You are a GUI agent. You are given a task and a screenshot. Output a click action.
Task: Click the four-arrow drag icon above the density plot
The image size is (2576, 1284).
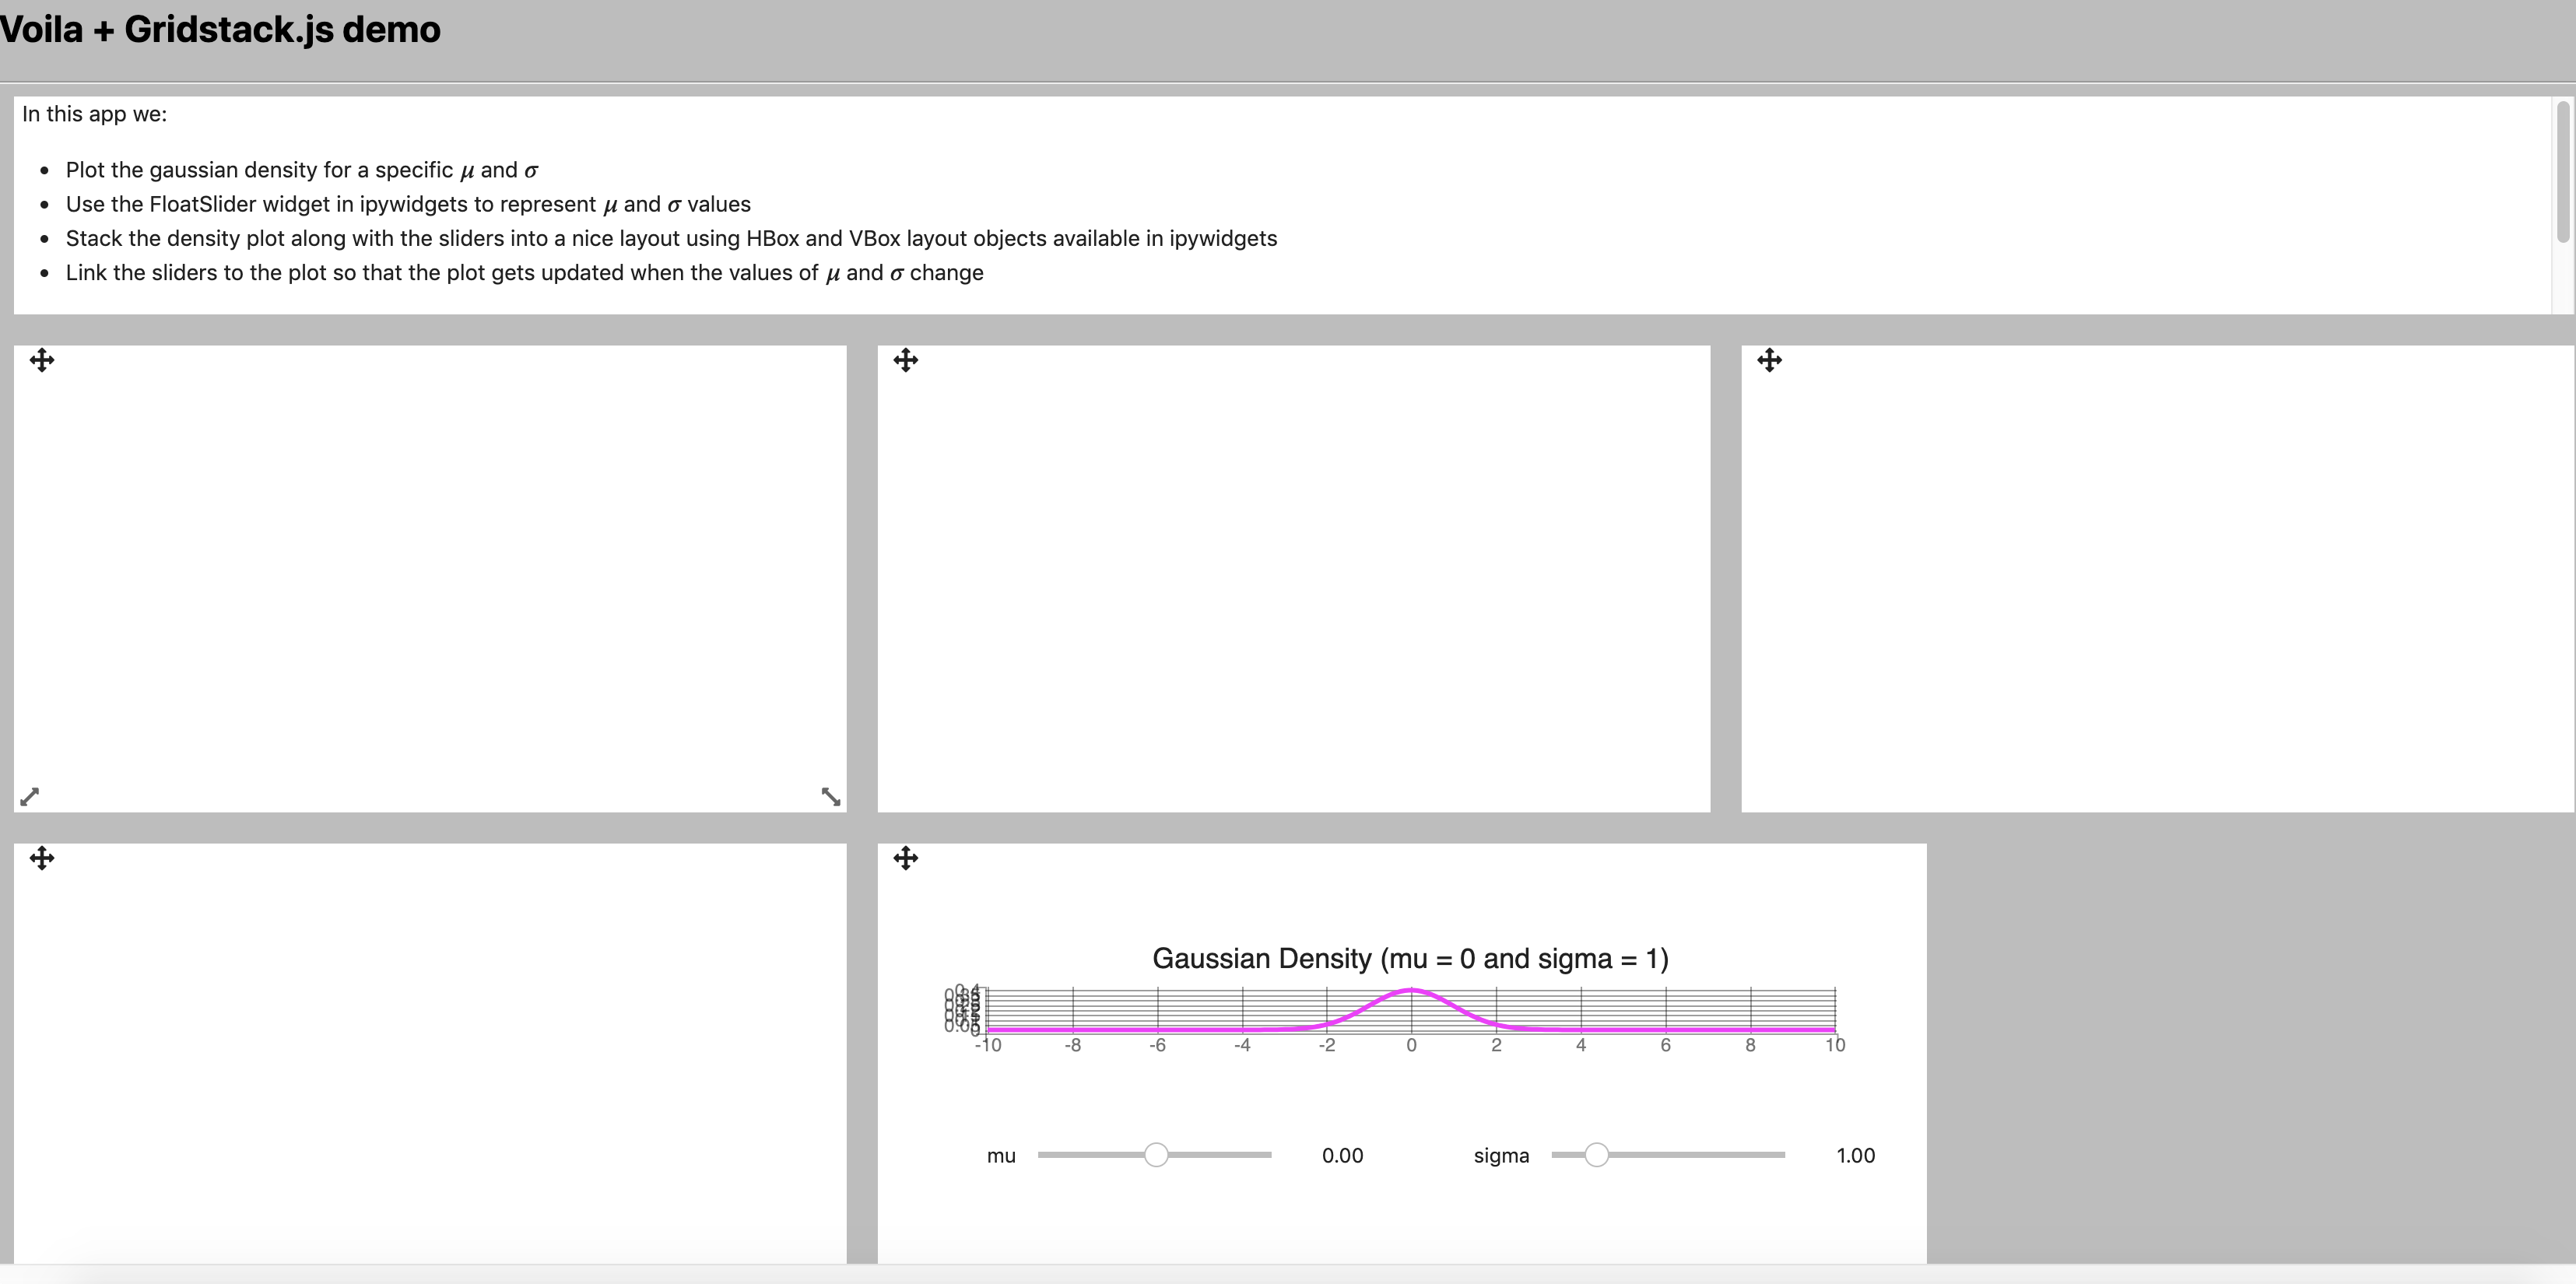tap(905, 858)
